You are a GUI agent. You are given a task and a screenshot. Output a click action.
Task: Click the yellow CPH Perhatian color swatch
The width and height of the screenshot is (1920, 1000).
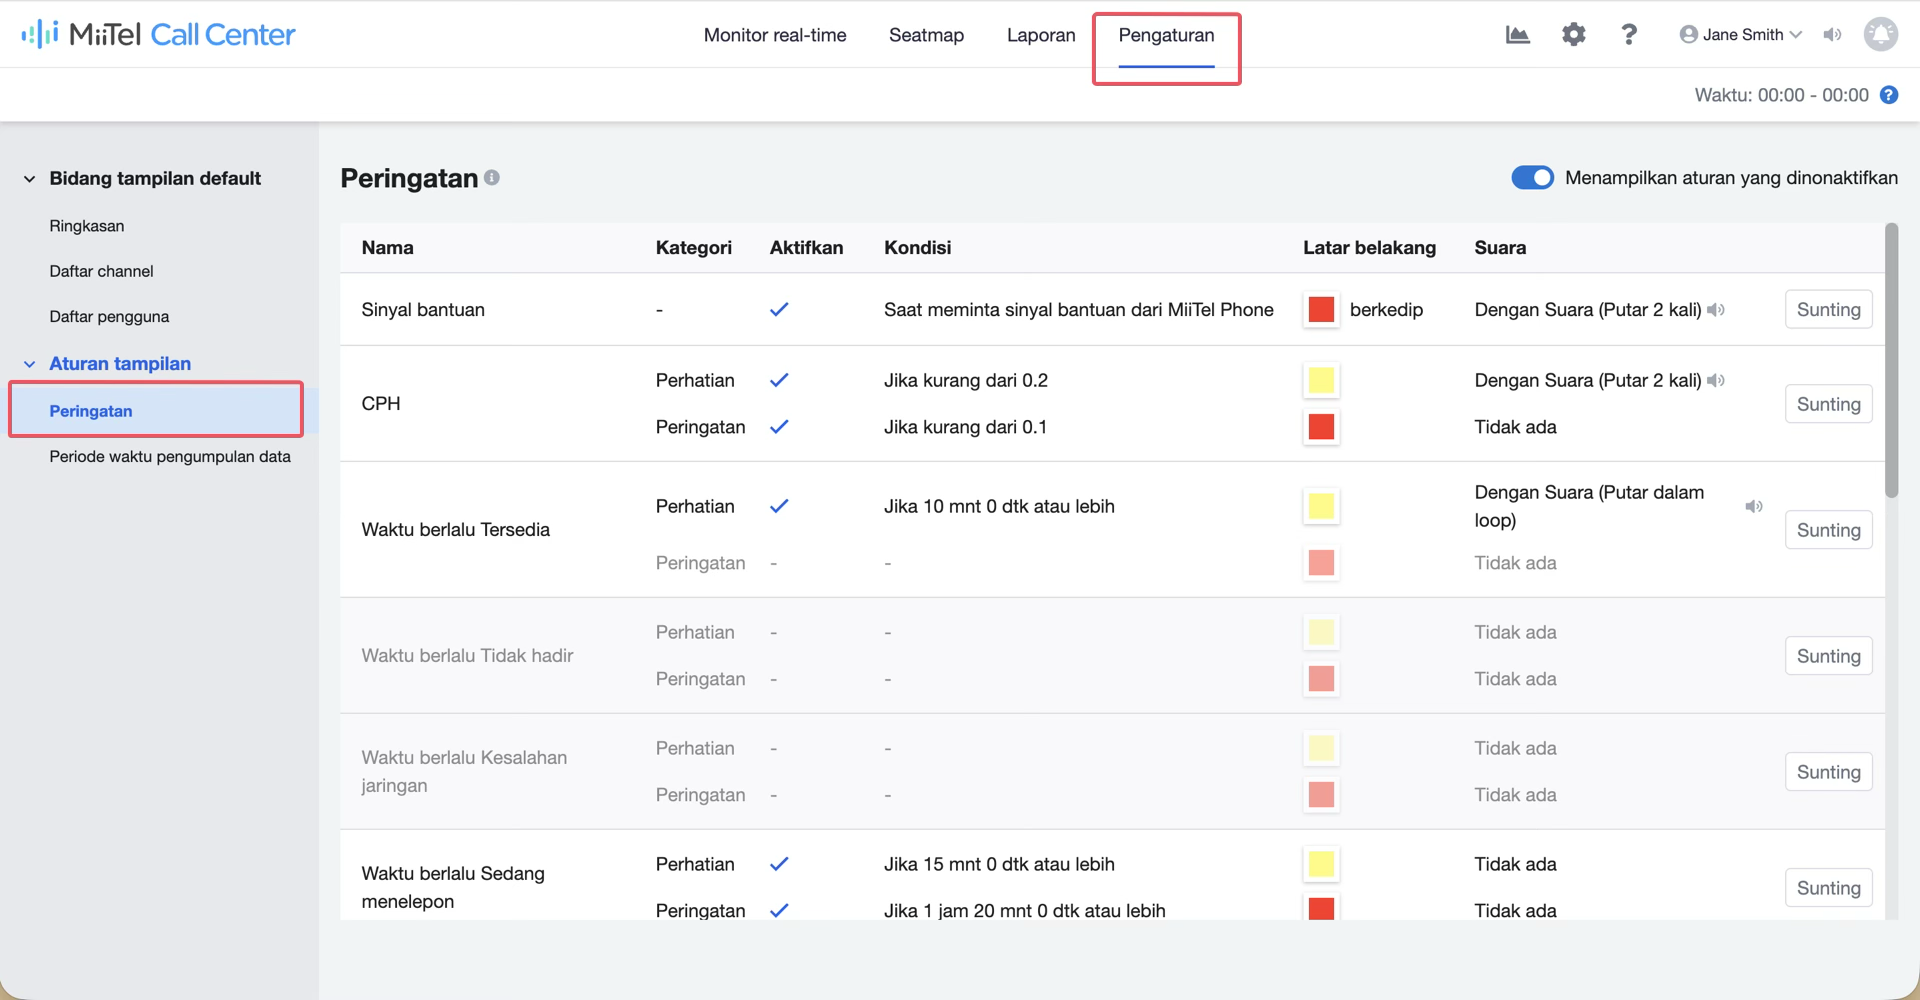coord(1321,380)
